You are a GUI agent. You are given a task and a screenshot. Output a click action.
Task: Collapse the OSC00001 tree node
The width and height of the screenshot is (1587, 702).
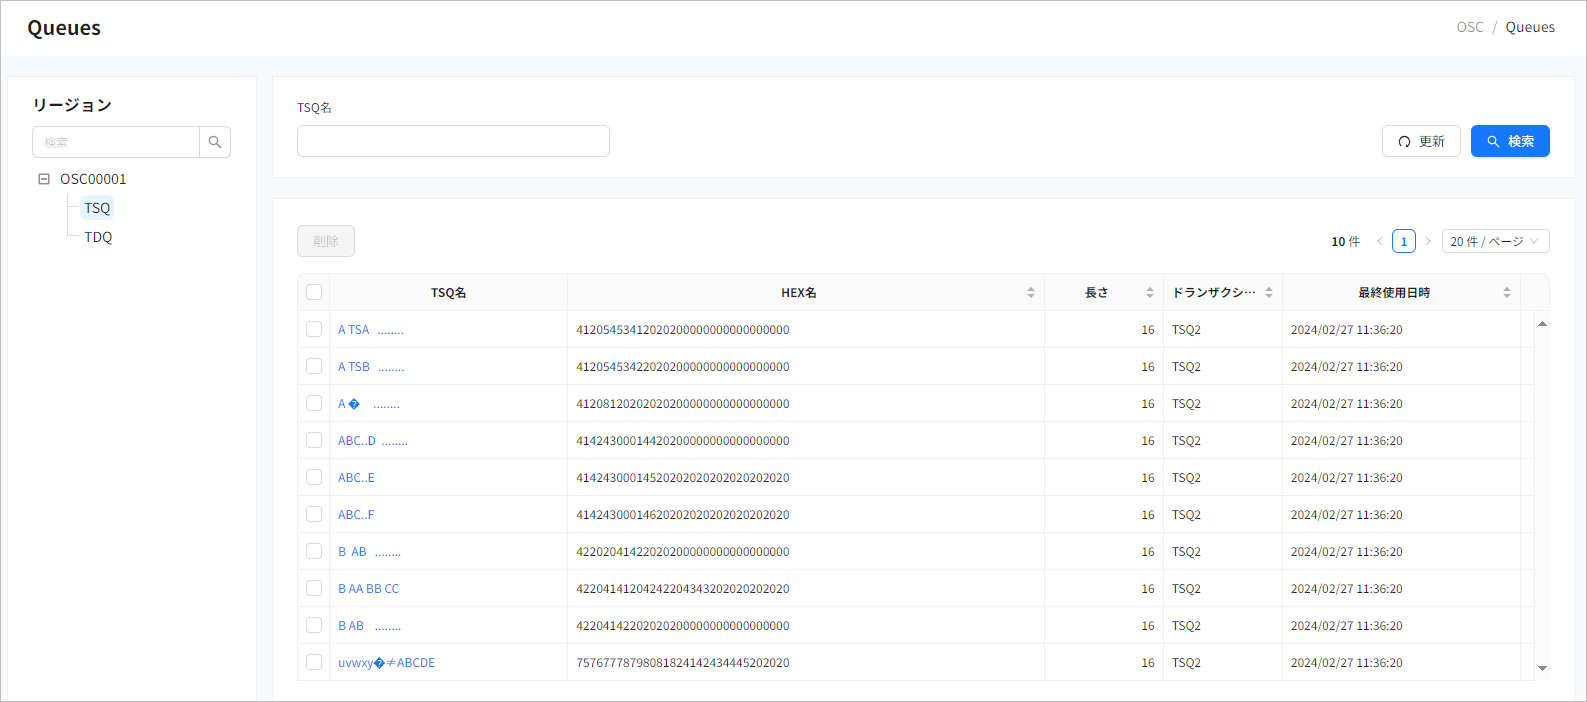tap(44, 179)
